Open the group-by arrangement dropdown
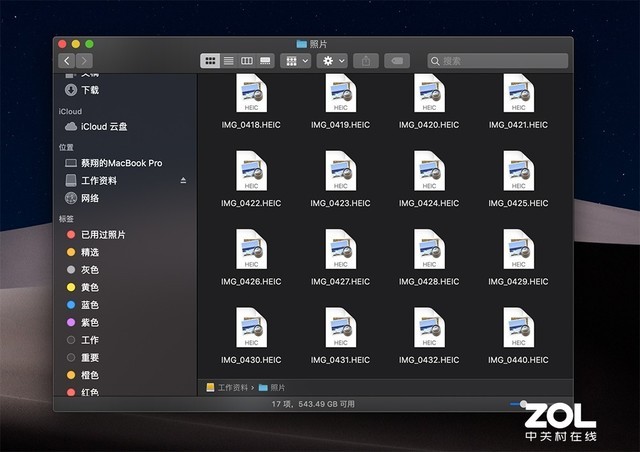640x452 pixels. pos(297,61)
